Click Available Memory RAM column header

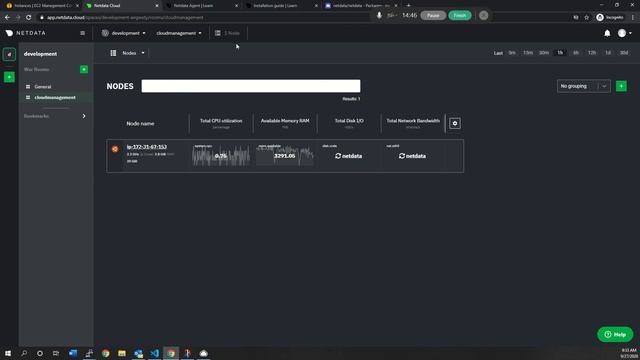click(x=285, y=121)
